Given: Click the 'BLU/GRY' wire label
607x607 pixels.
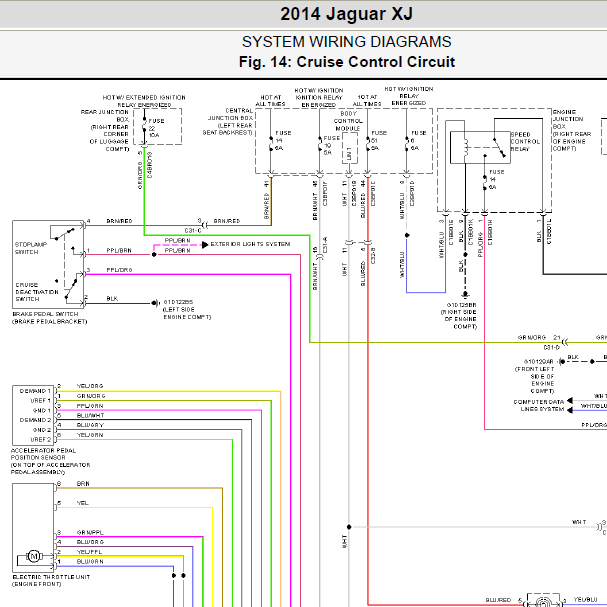Looking at the screenshot, I should [90, 425].
